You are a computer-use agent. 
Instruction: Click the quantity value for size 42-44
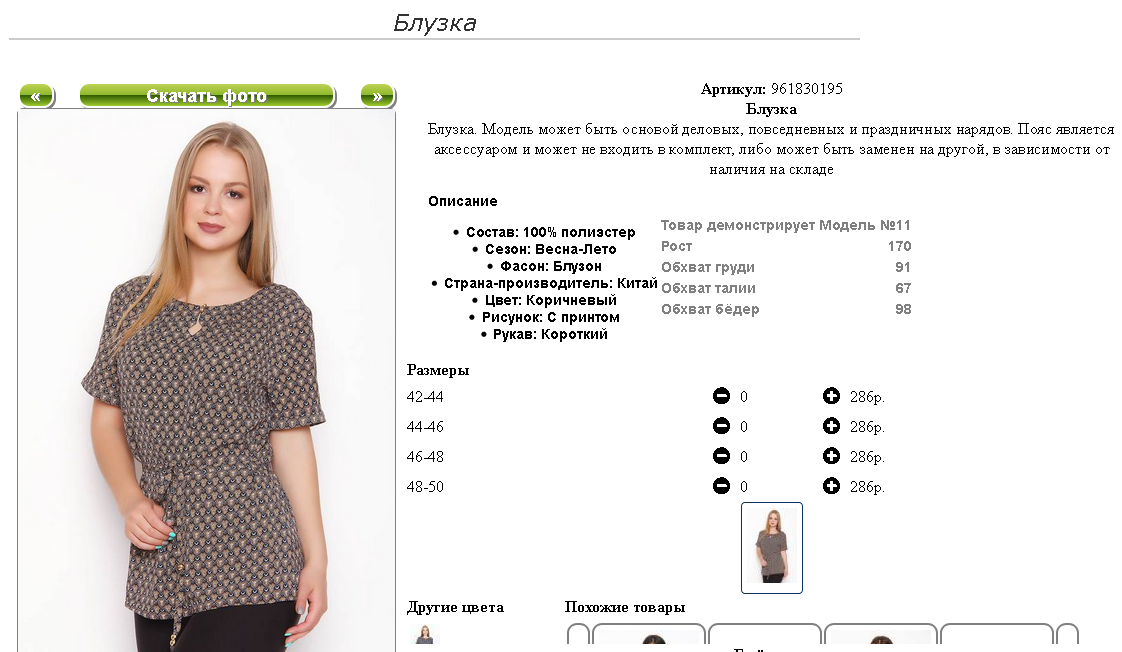(743, 396)
